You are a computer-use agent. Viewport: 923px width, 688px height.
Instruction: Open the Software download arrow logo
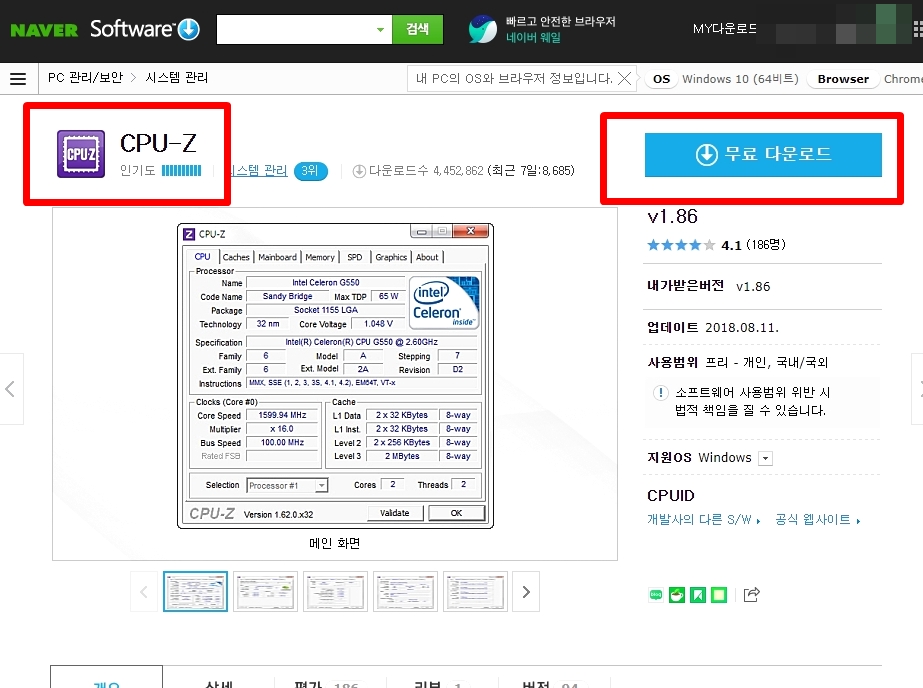click(189, 29)
